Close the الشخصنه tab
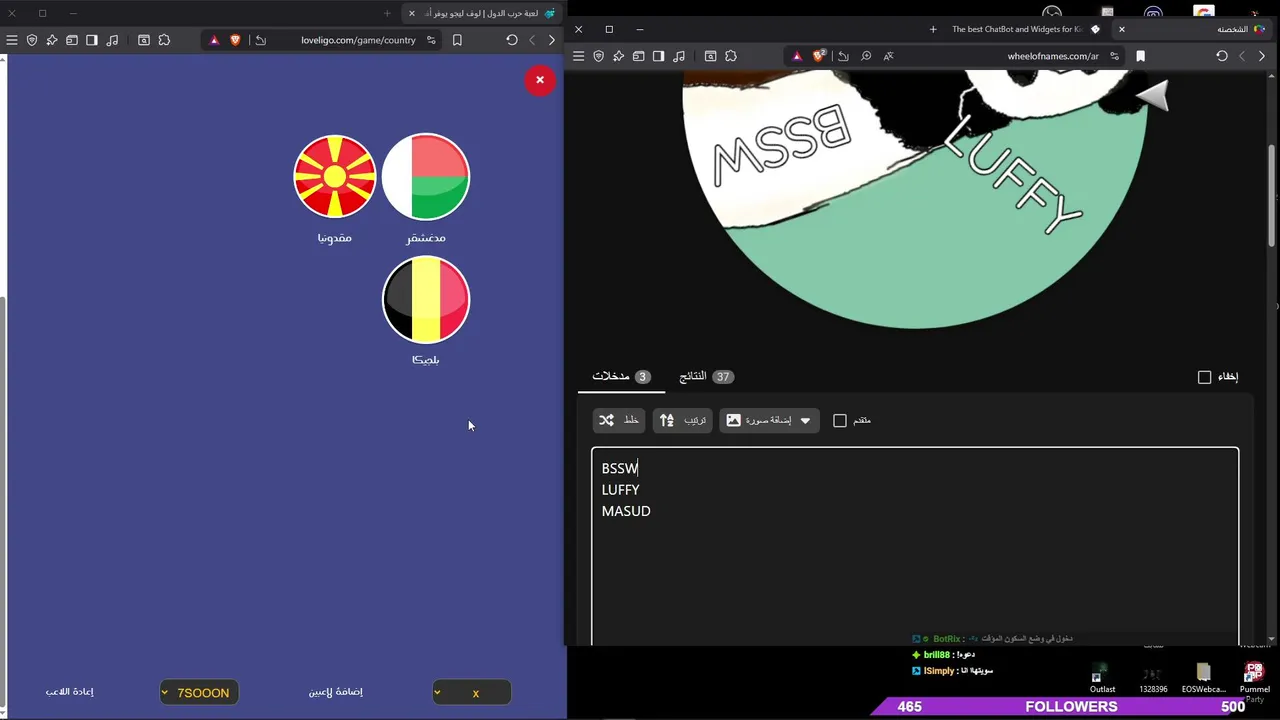The image size is (1280, 720). (x=1121, y=29)
